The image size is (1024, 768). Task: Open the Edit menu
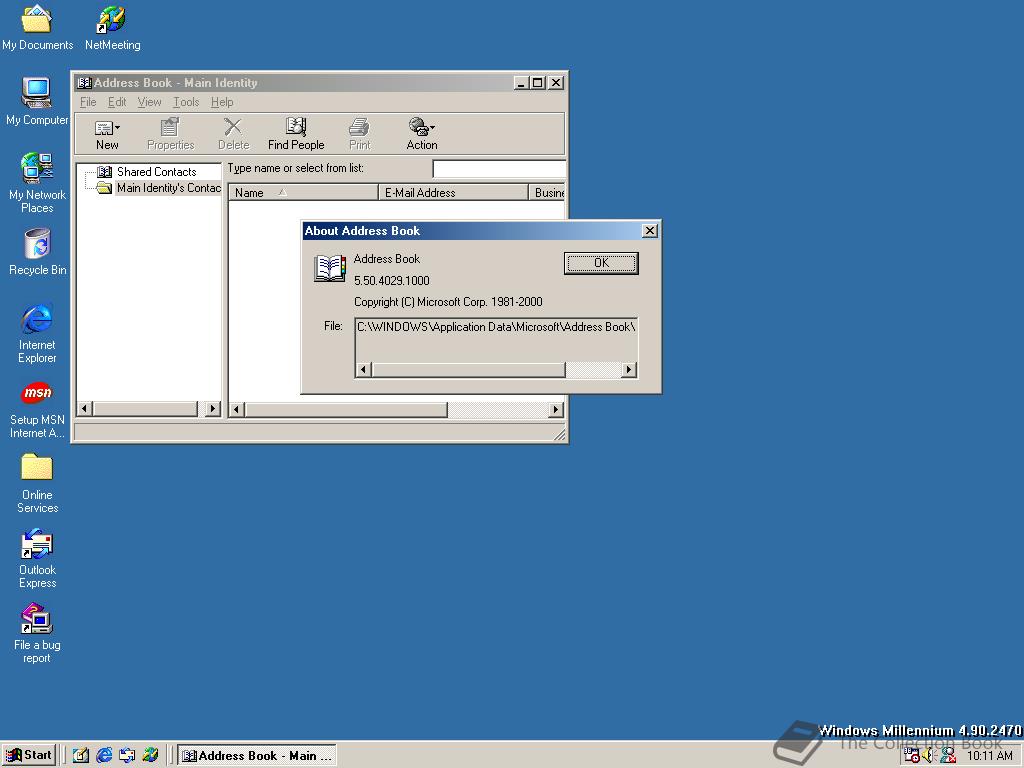117,102
